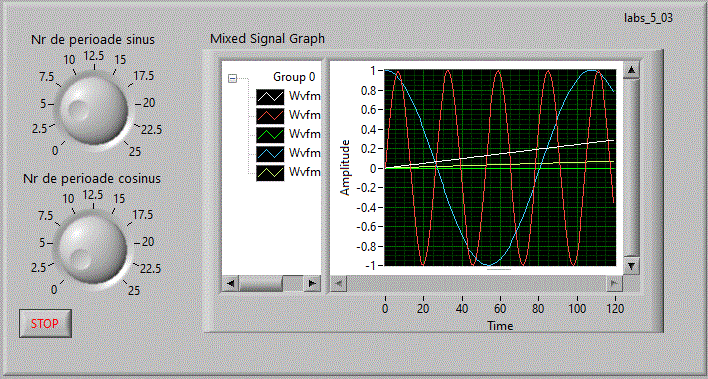Screen dimensions: 708x379
Task: Click the legend scroll left arrow
Action: [230, 284]
